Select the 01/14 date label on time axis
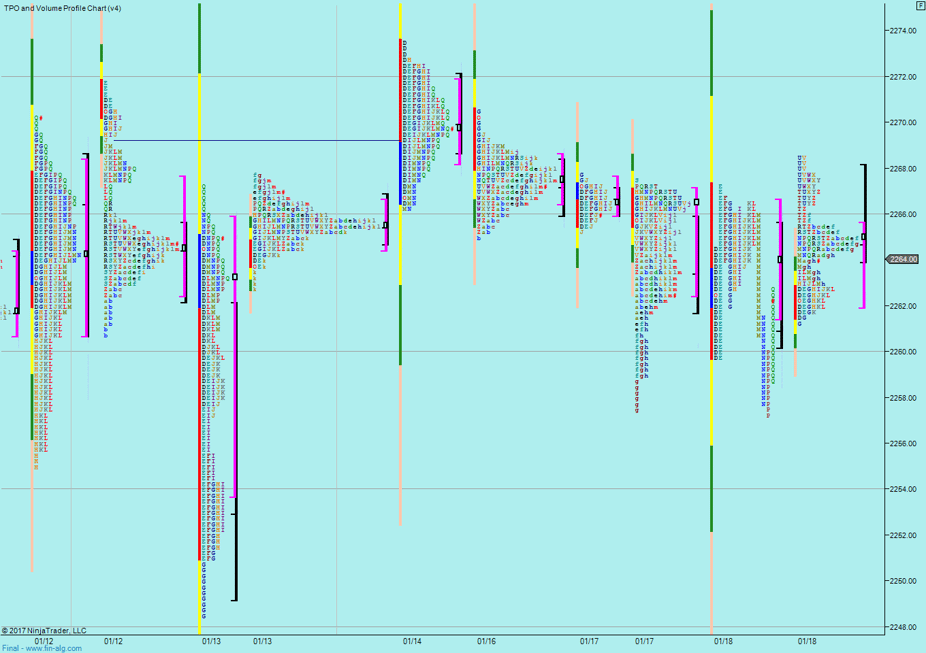The image size is (926, 653). (412, 640)
